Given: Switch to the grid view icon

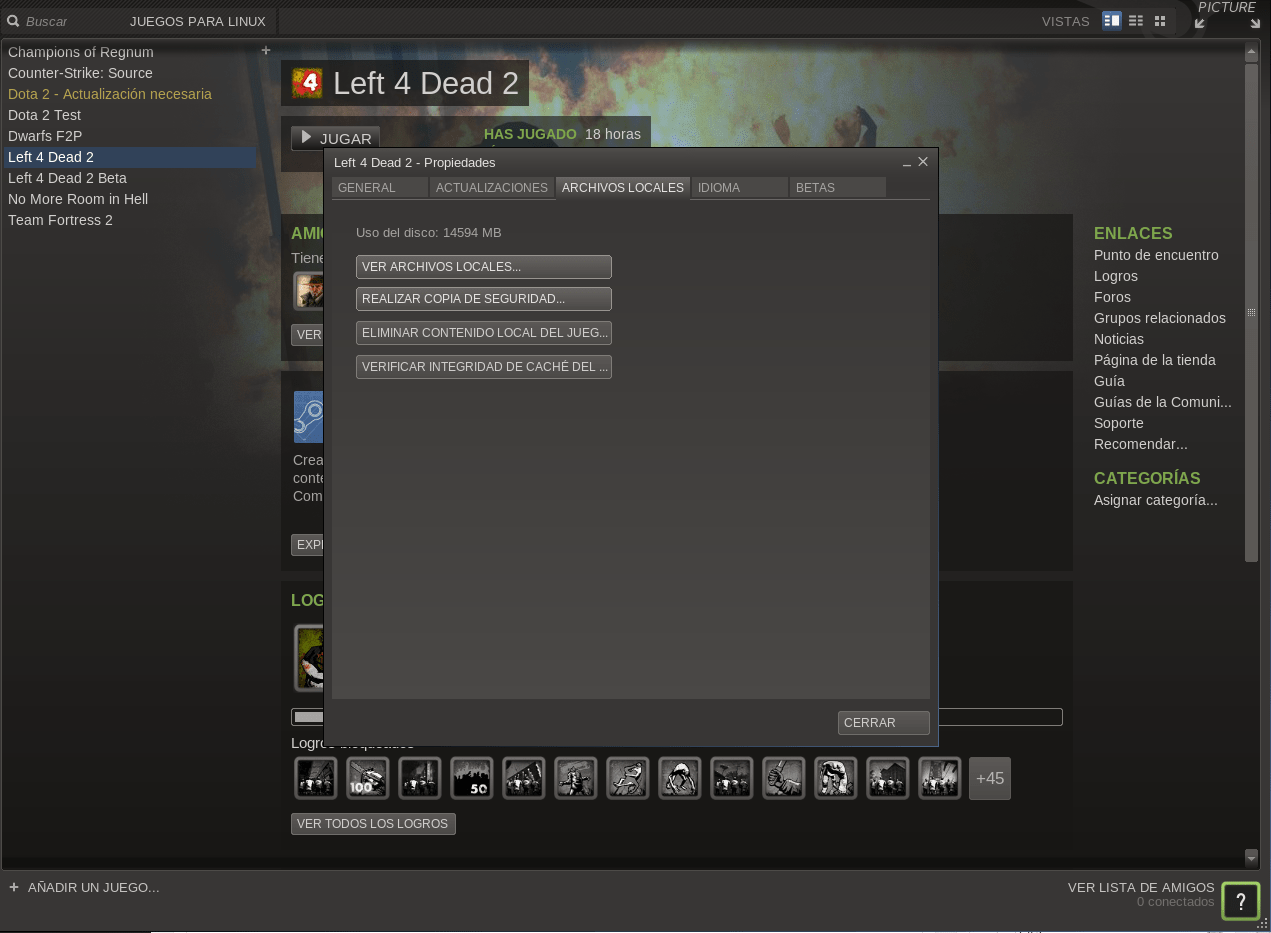Looking at the screenshot, I should (x=1160, y=21).
